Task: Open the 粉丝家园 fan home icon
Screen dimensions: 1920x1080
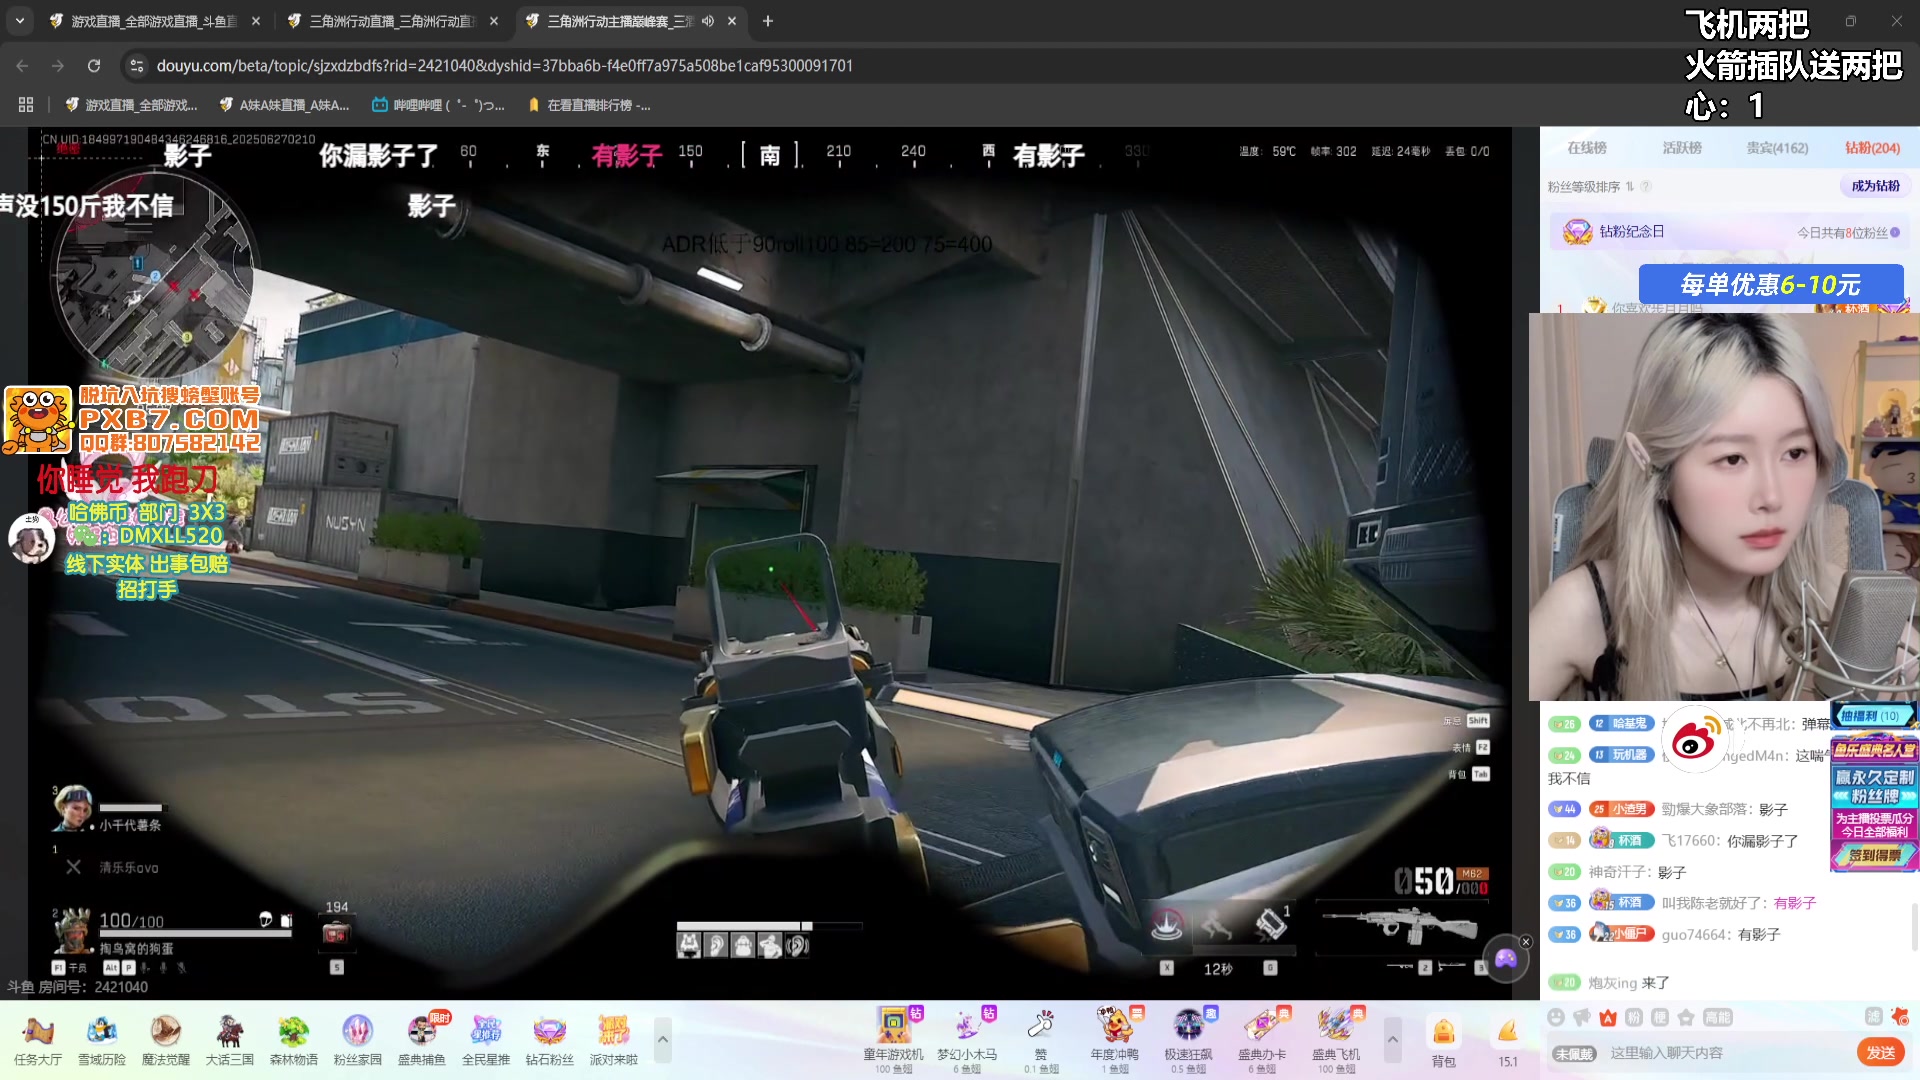Action: point(358,1040)
